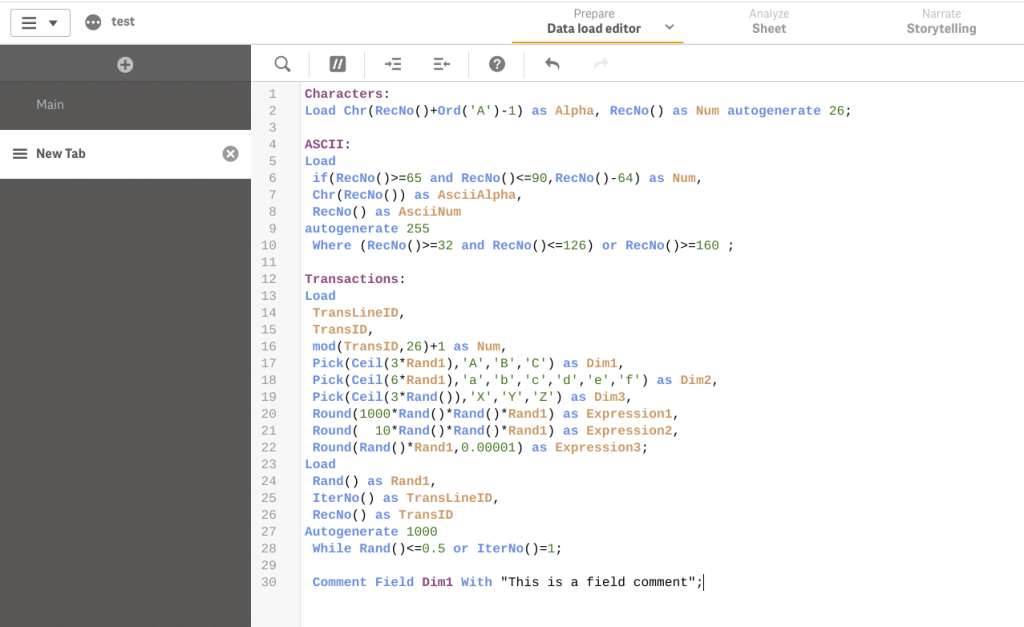
Task: Open script syntax help
Action: pos(497,64)
